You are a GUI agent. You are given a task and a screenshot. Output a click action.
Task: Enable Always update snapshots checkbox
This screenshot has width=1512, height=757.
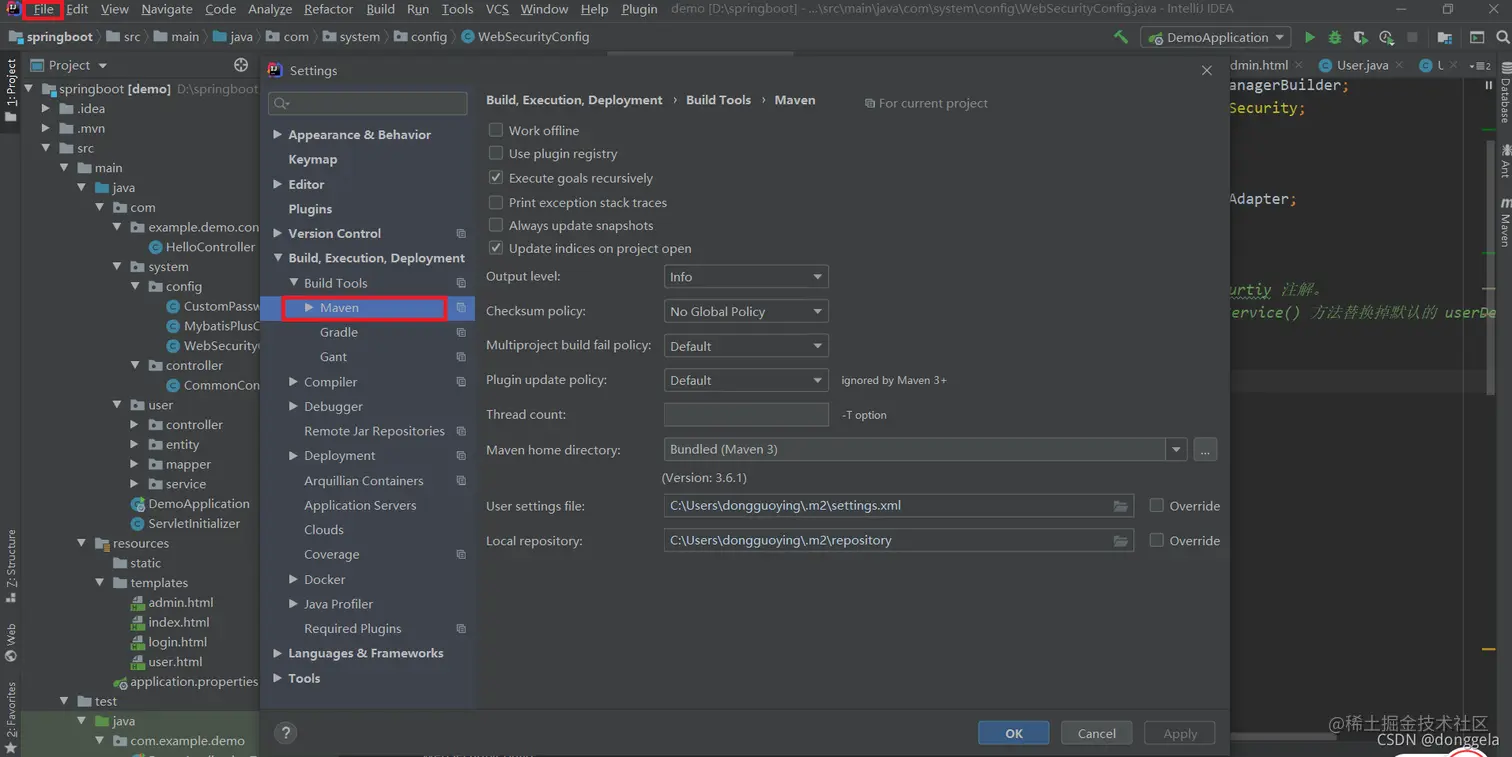pyautogui.click(x=496, y=225)
